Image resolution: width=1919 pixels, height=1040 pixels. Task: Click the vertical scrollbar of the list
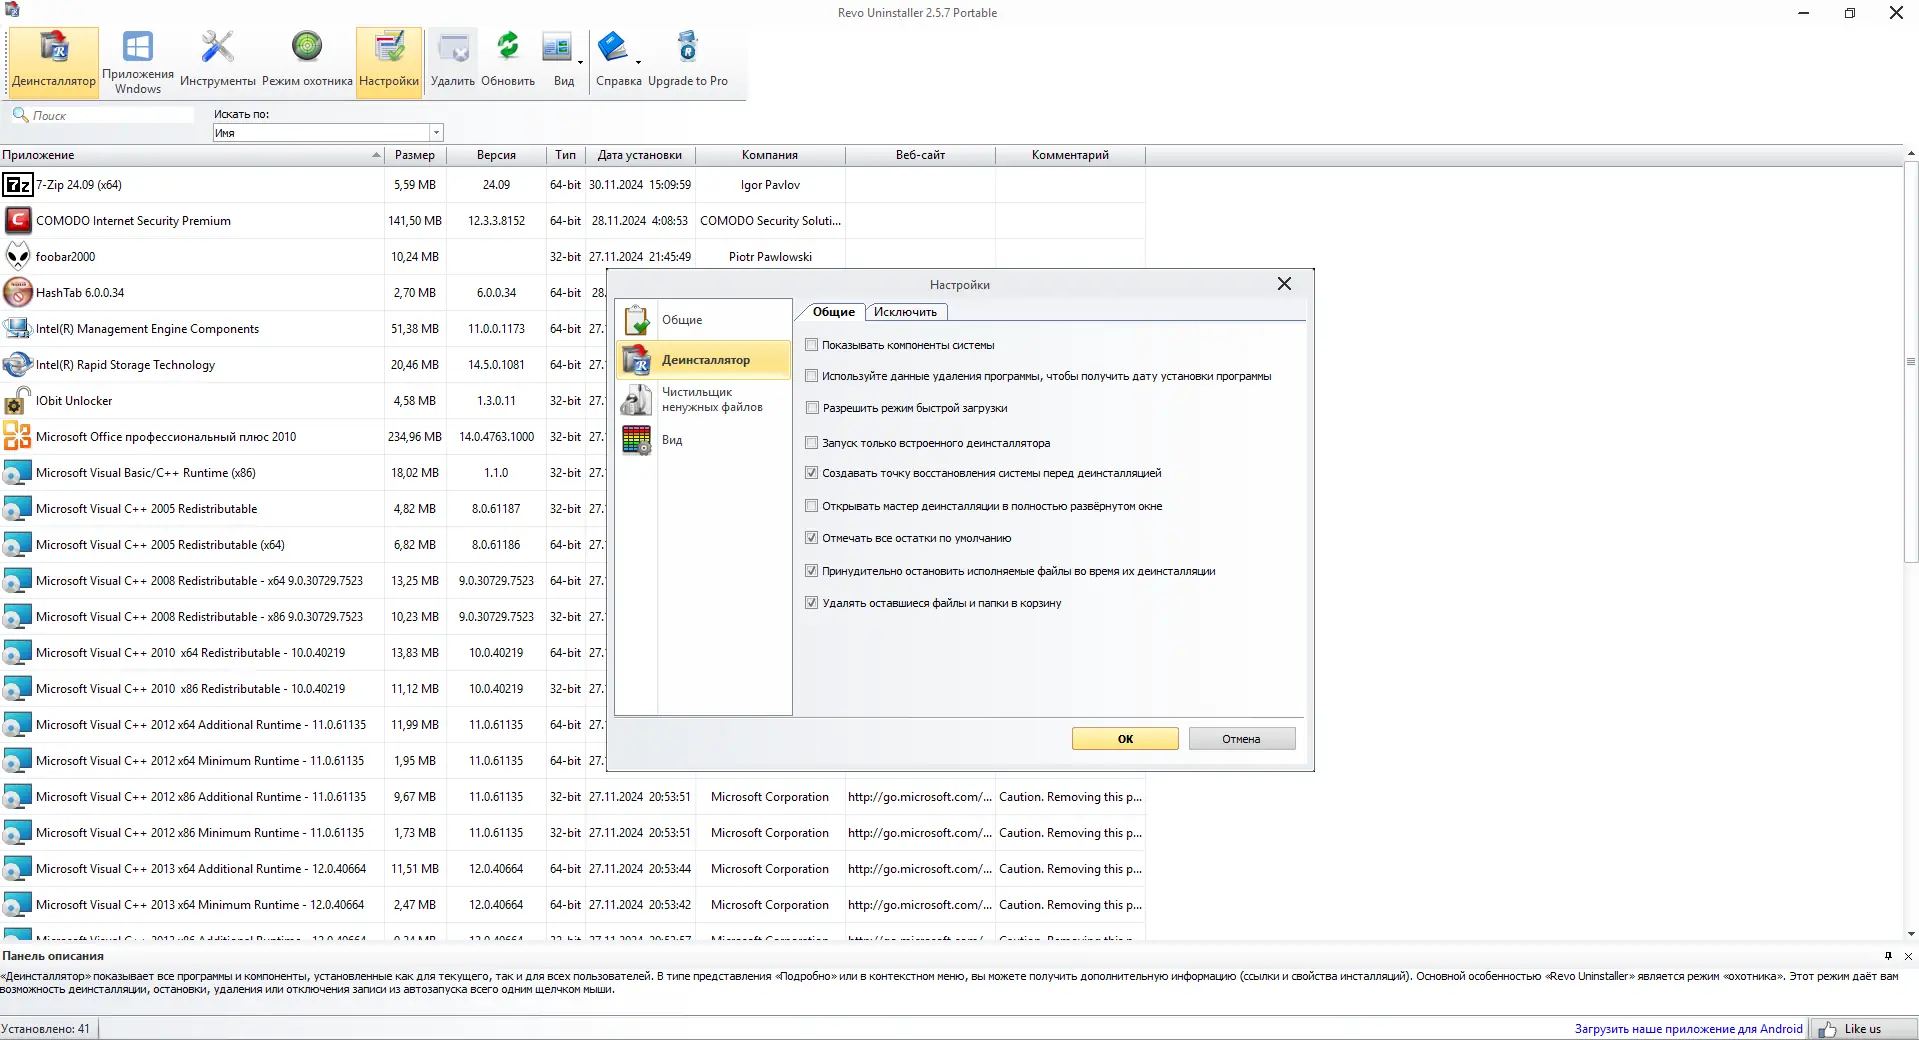1911,362
